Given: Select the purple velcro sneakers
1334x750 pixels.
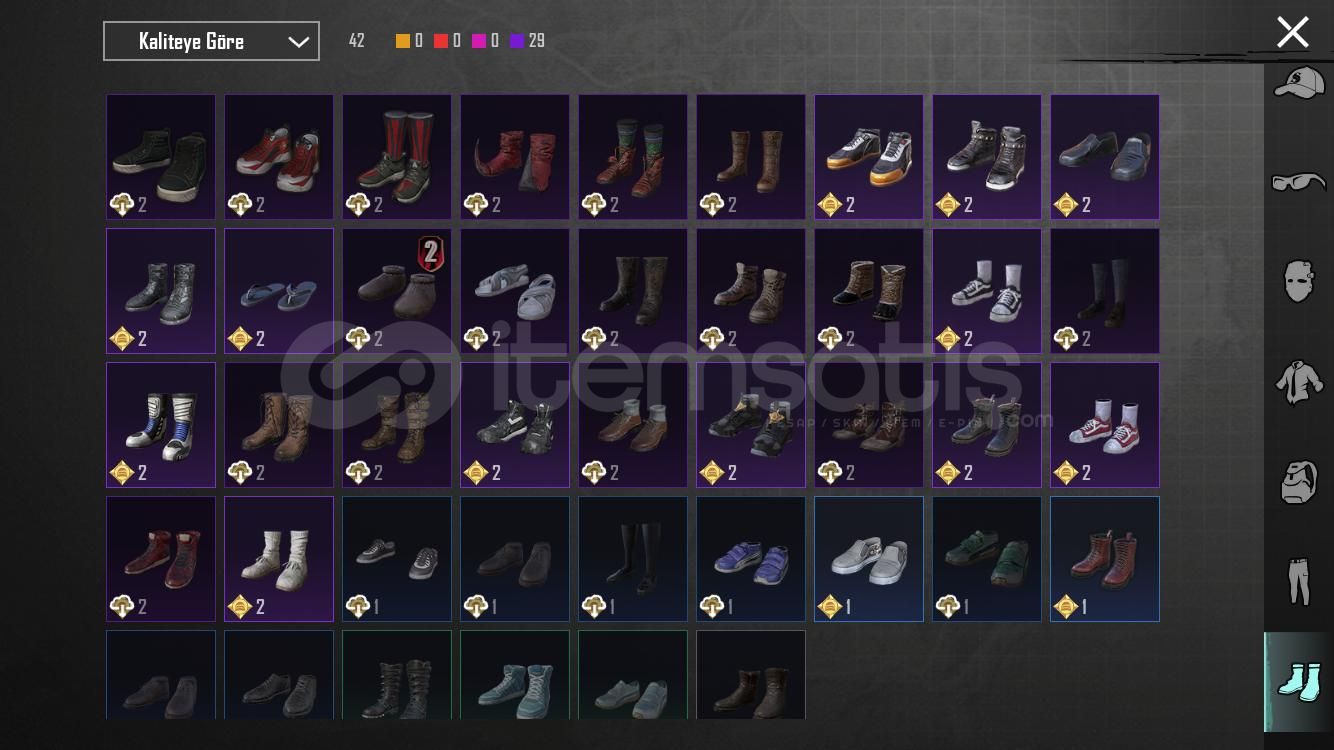Looking at the screenshot, I should [751, 559].
